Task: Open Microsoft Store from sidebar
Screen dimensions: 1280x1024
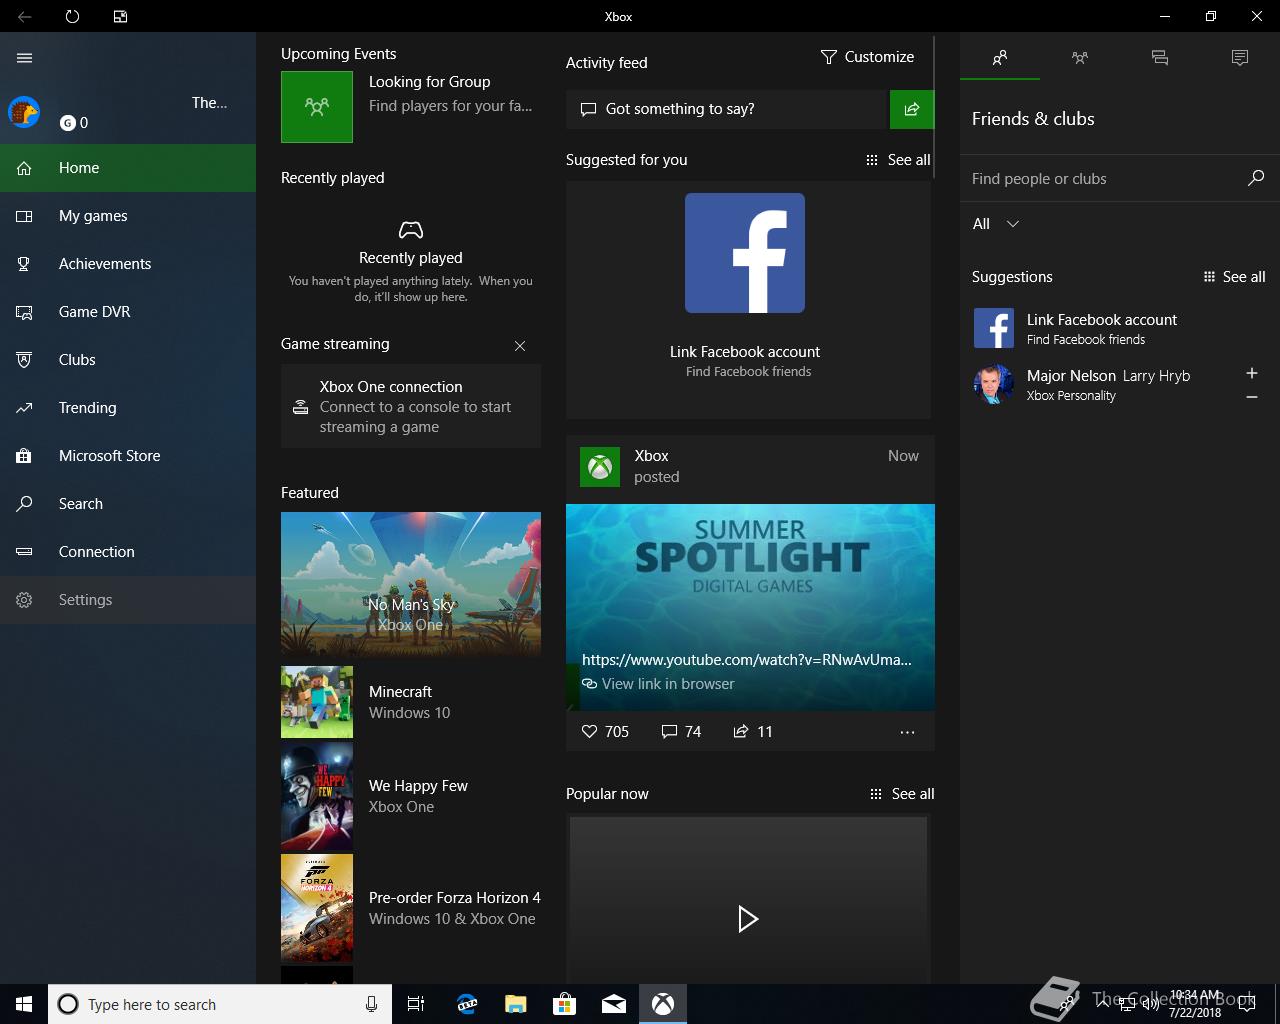Action: (x=128, y=456)
